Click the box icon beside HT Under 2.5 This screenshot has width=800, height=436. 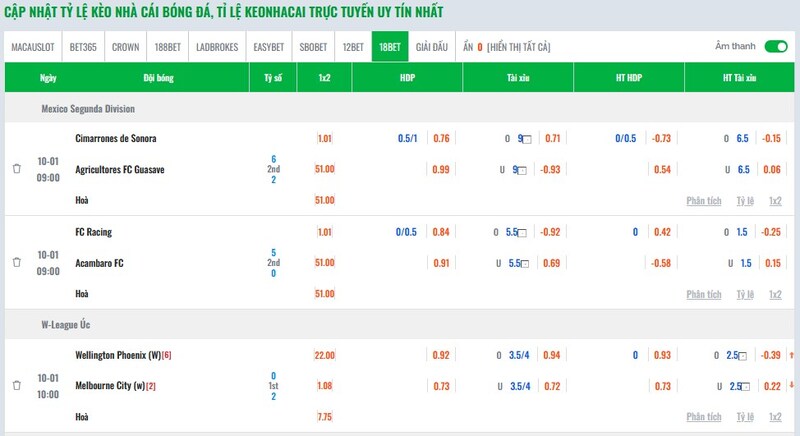(x=743, y=387)
